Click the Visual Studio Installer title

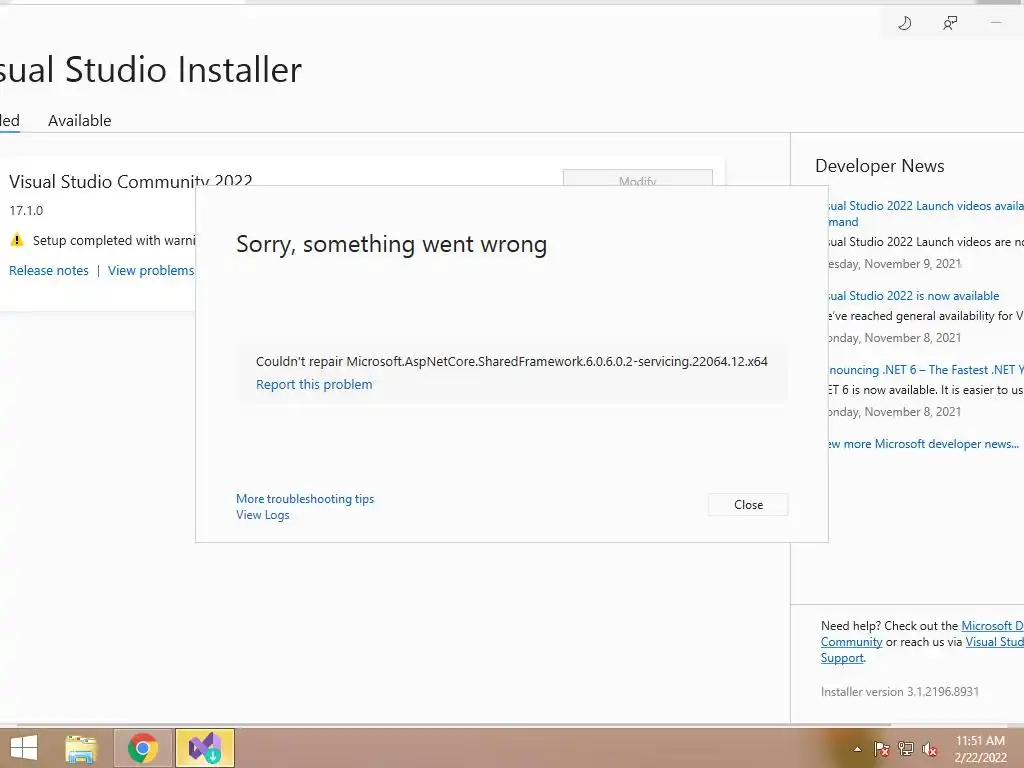151,69
